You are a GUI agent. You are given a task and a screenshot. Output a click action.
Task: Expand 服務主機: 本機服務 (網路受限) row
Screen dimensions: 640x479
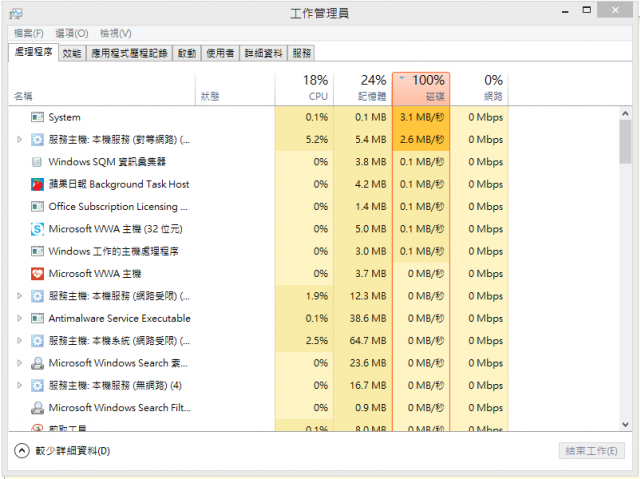tap(19, 296)
